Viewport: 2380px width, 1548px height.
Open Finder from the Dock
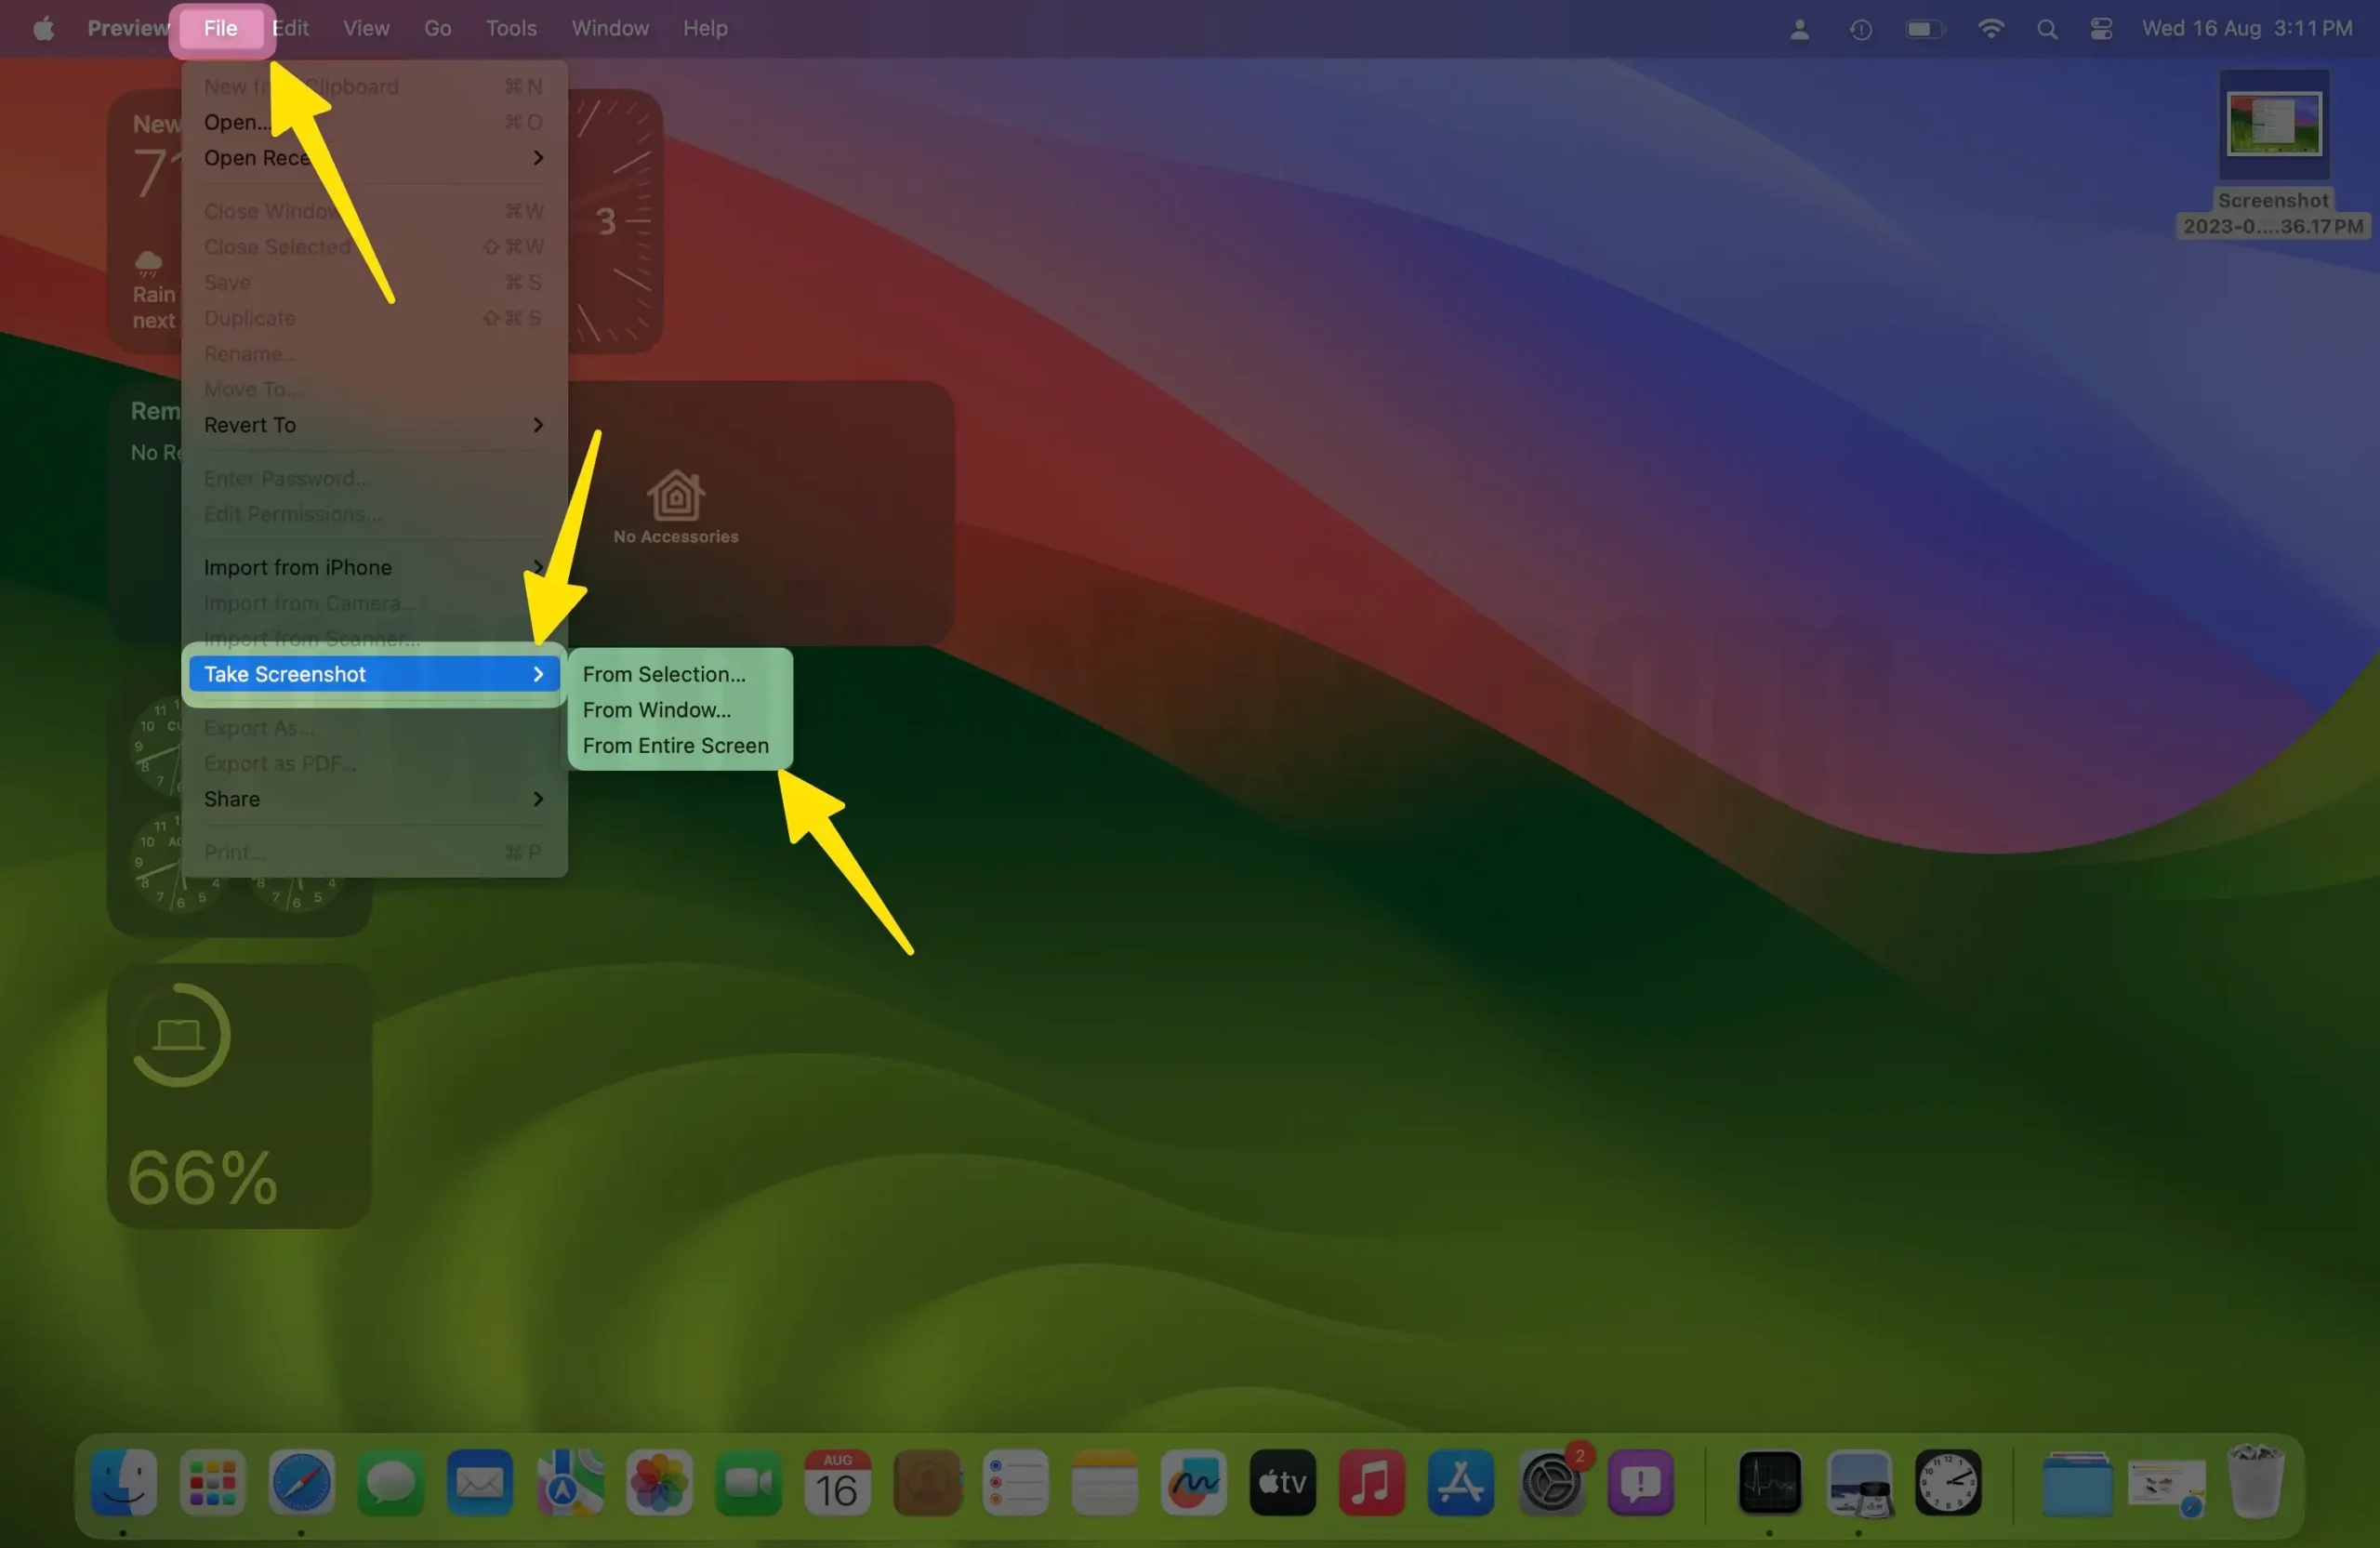(123, 1482)
